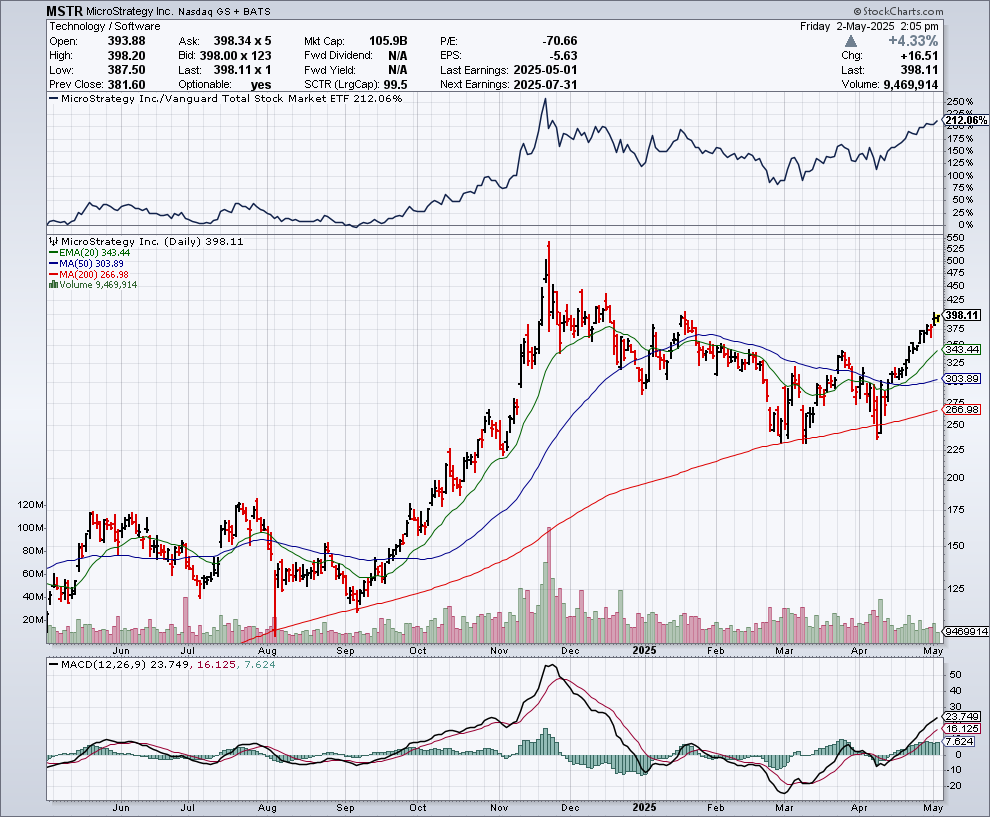Click the up-arrow change indicator icon
990x817 pixels.
pos(850,41)
